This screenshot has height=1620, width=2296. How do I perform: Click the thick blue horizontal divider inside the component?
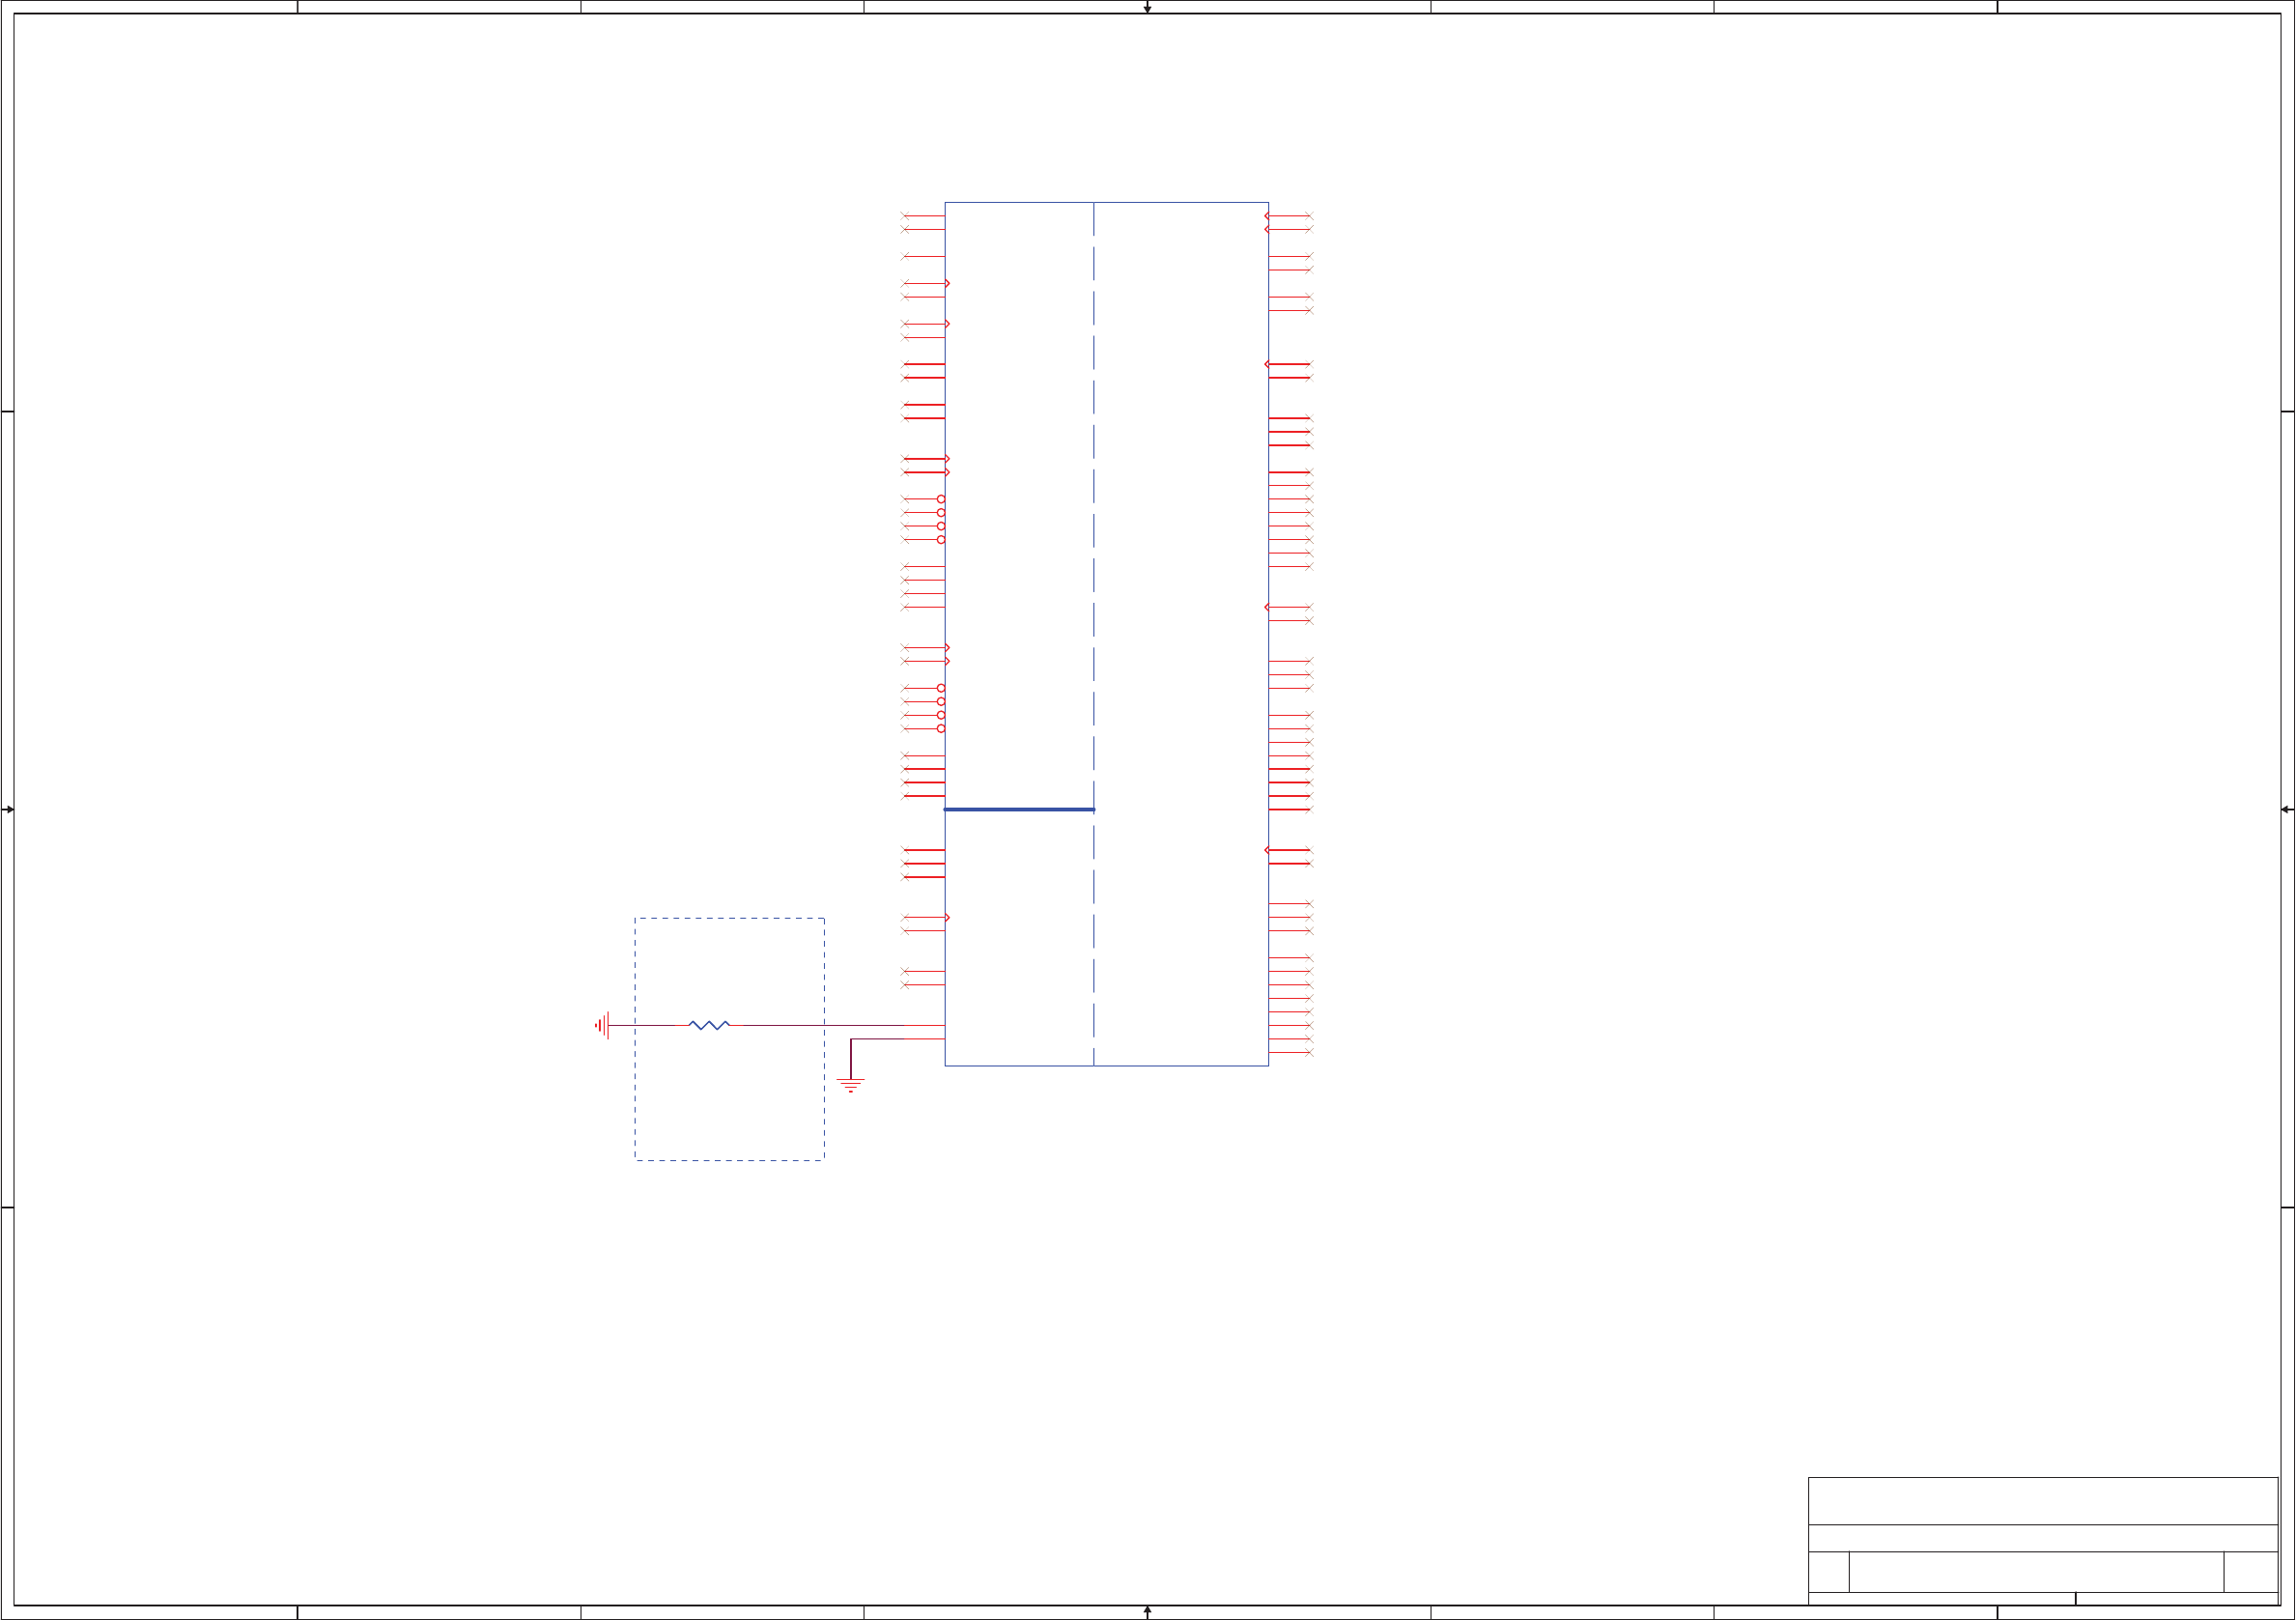pyautogui.click(x=1018, y=810)
